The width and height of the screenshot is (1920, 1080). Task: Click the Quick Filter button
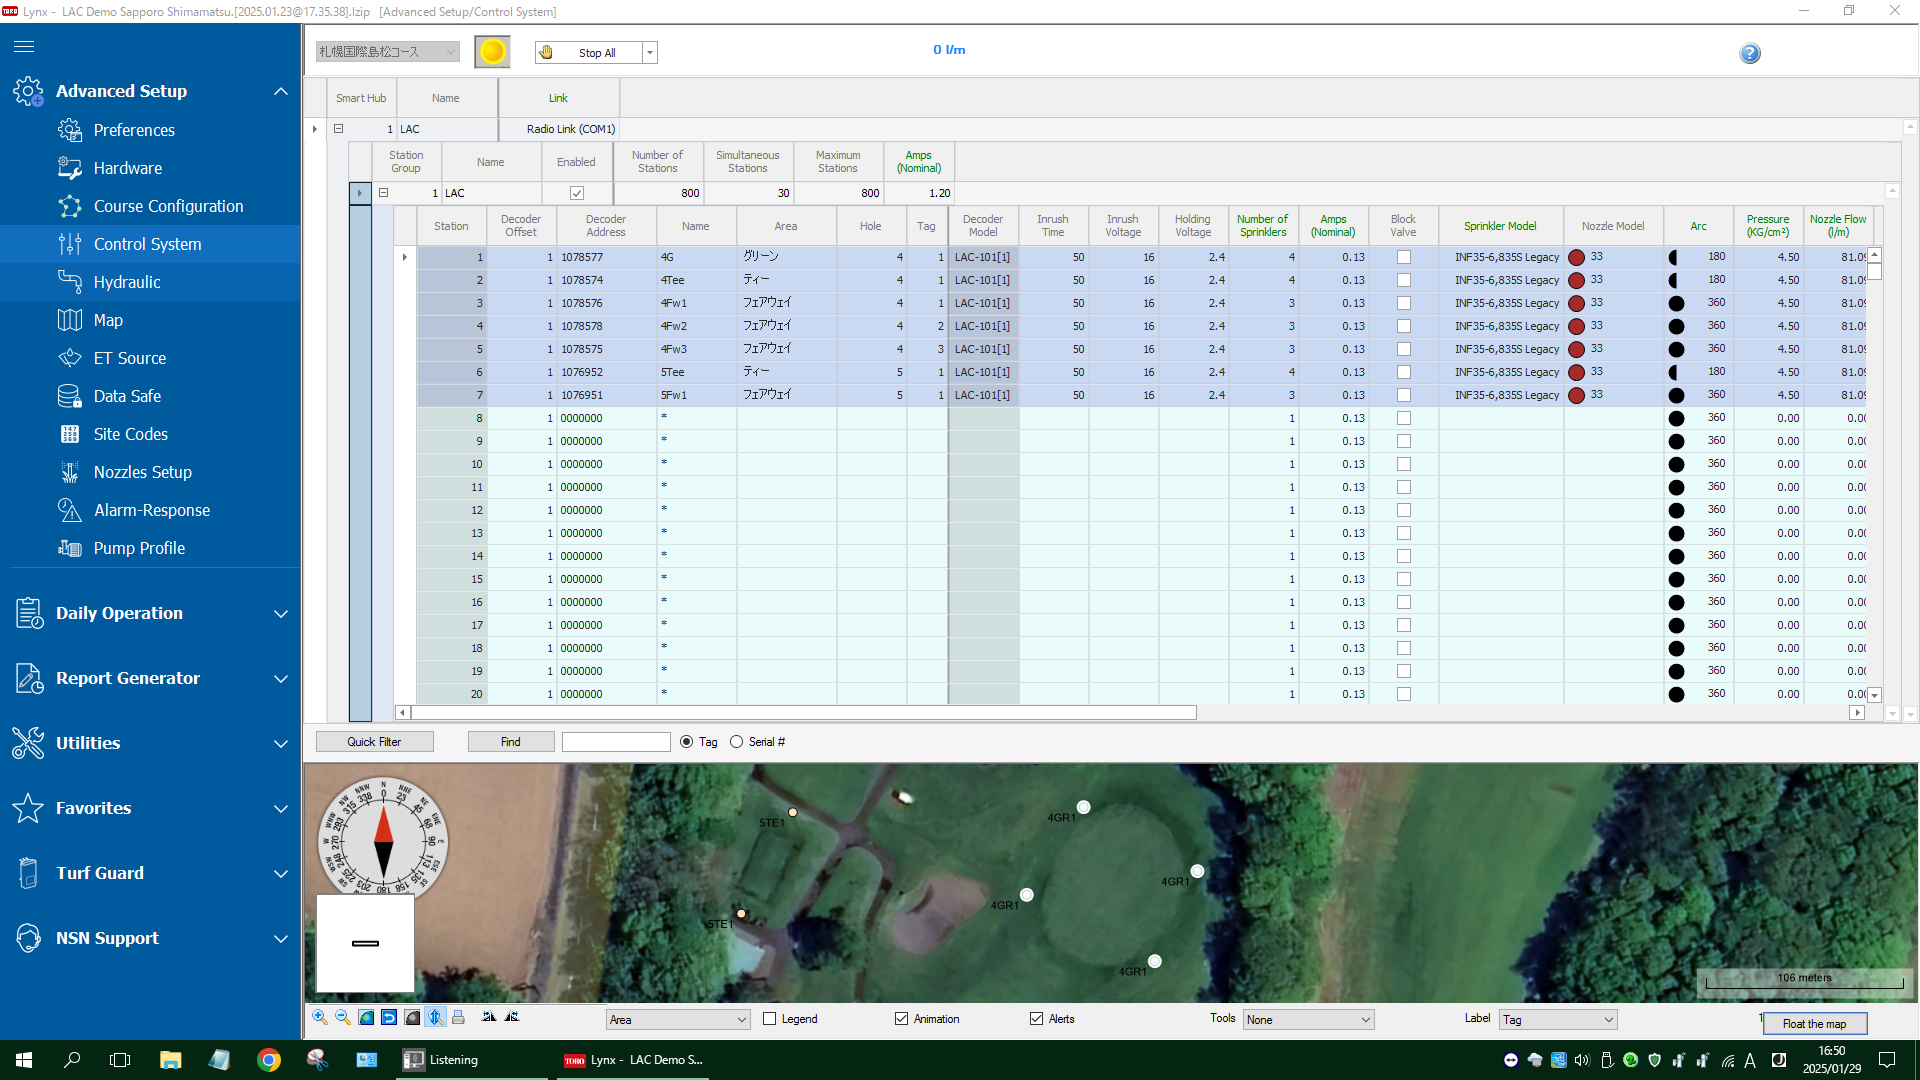point(374,742)
